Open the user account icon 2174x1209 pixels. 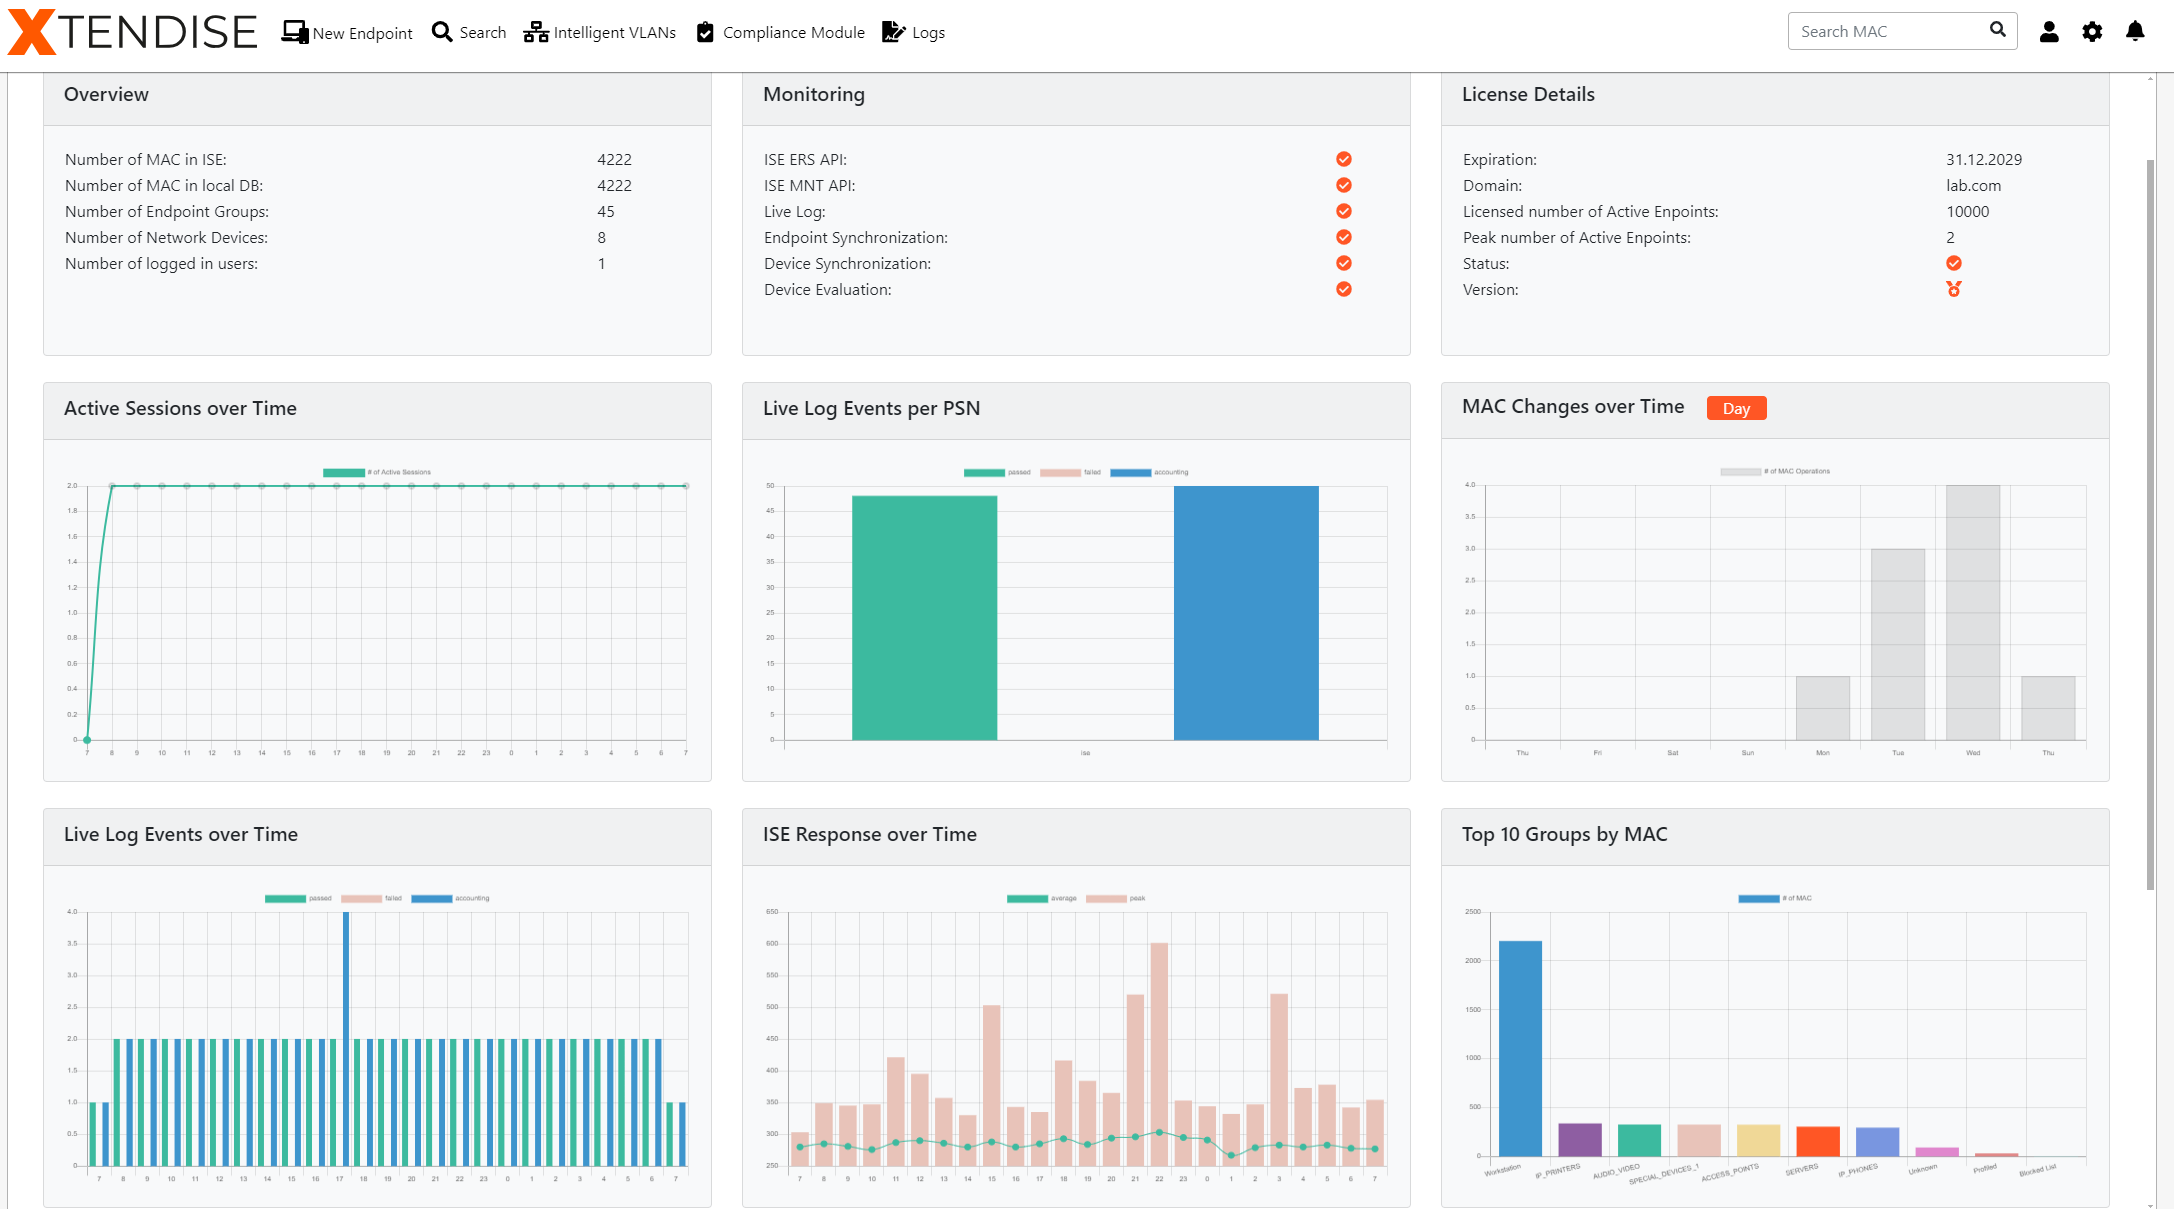2049,32
